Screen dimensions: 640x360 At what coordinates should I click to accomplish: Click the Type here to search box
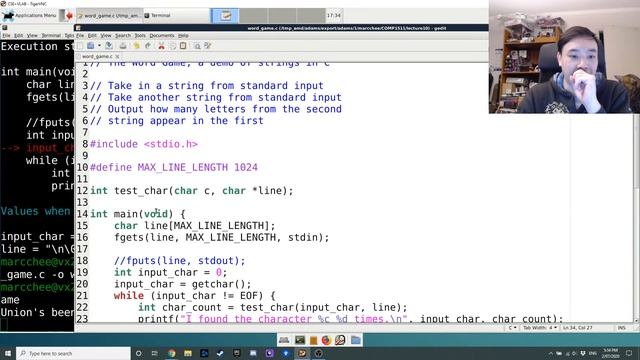(73, 353)
